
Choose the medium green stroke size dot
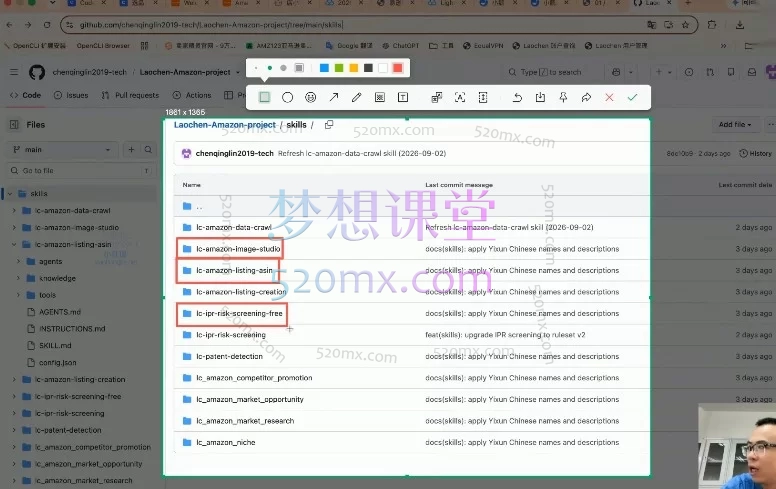[x=270, y=68]
